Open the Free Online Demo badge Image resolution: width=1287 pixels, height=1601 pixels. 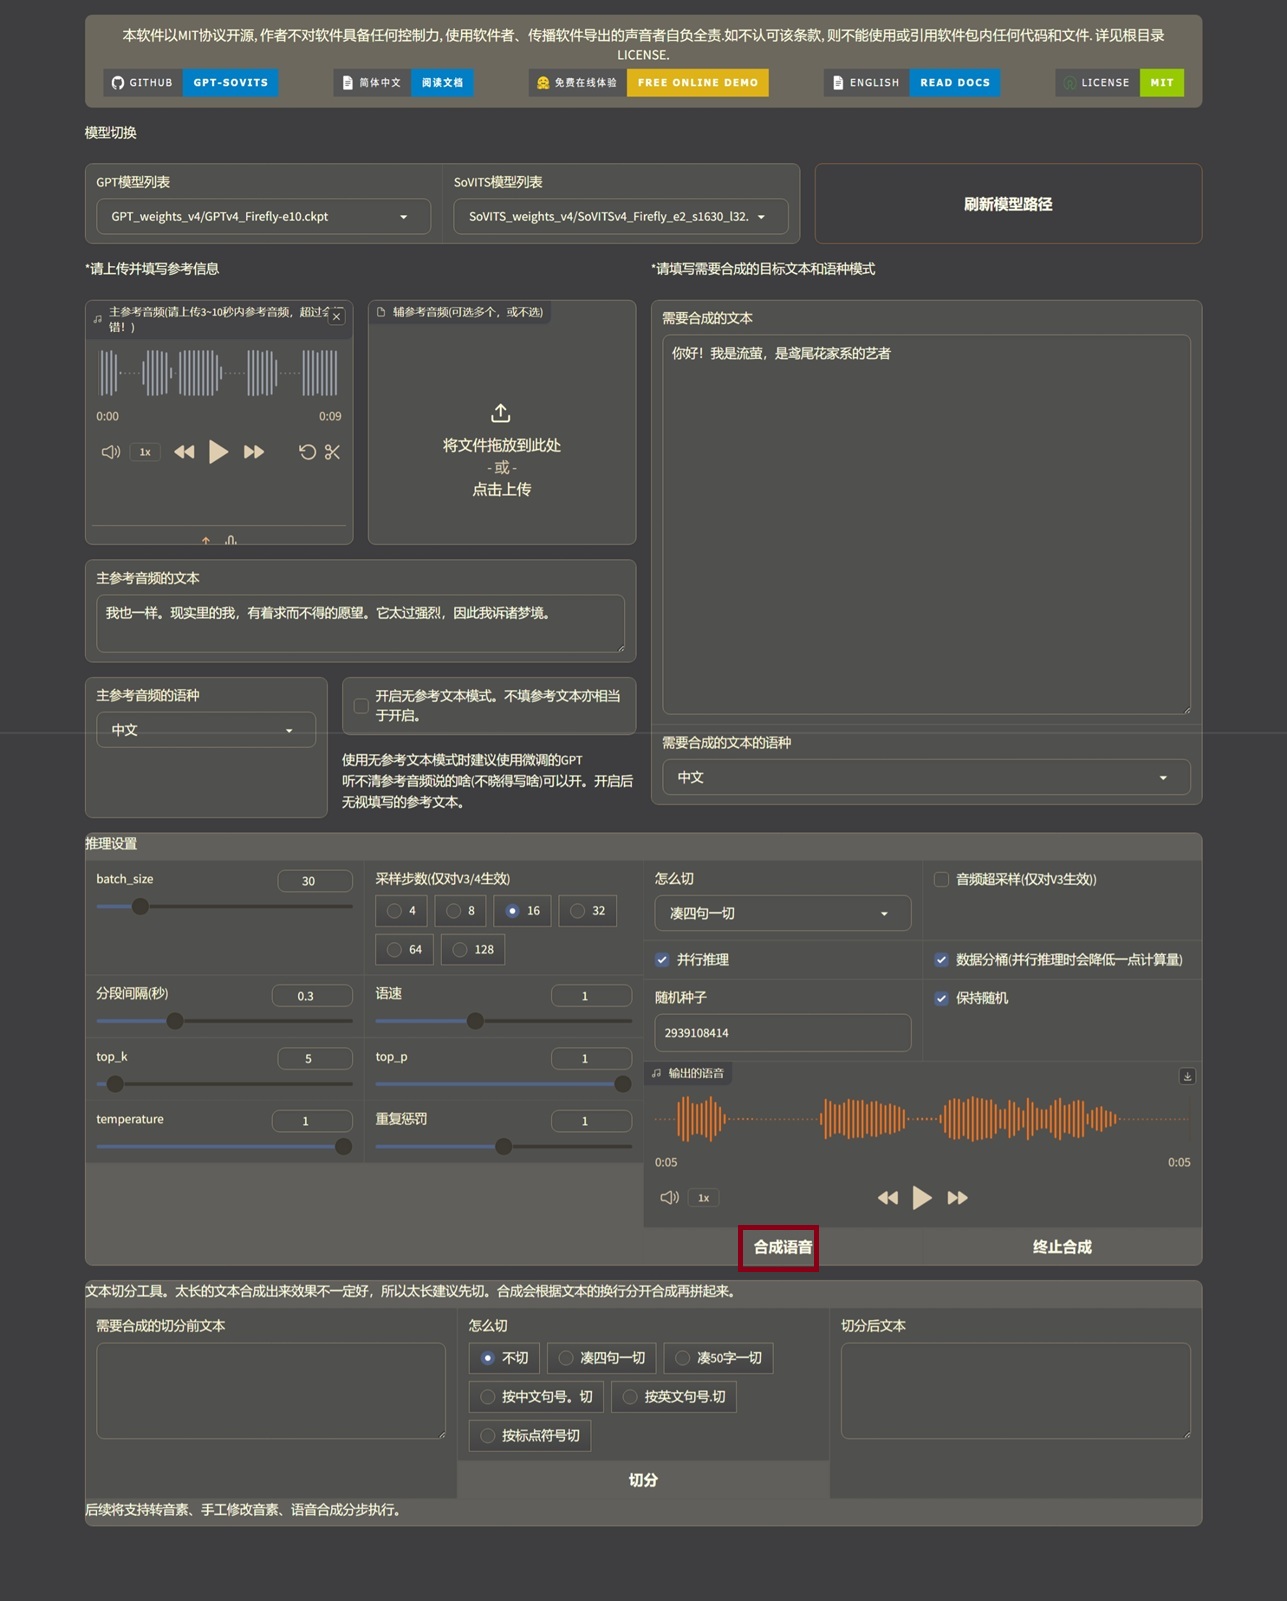click(697, 83)
